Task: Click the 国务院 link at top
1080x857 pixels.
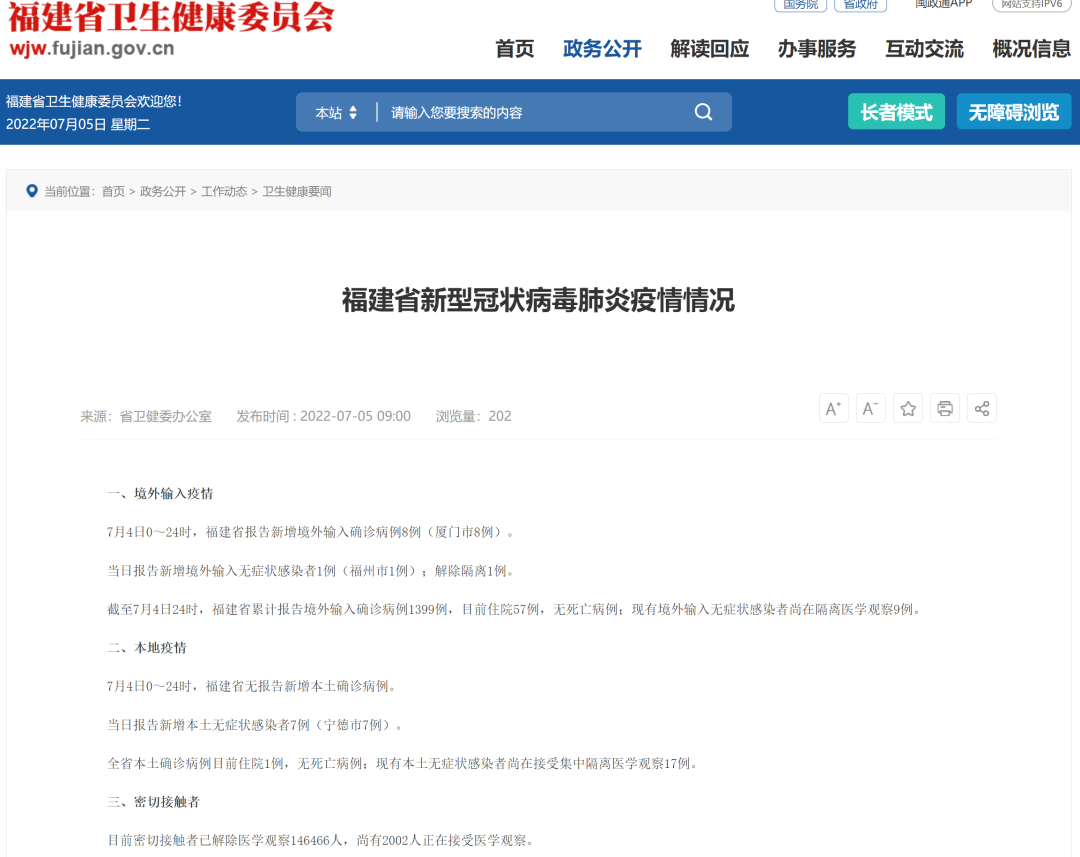Action: tap(800, 5)
